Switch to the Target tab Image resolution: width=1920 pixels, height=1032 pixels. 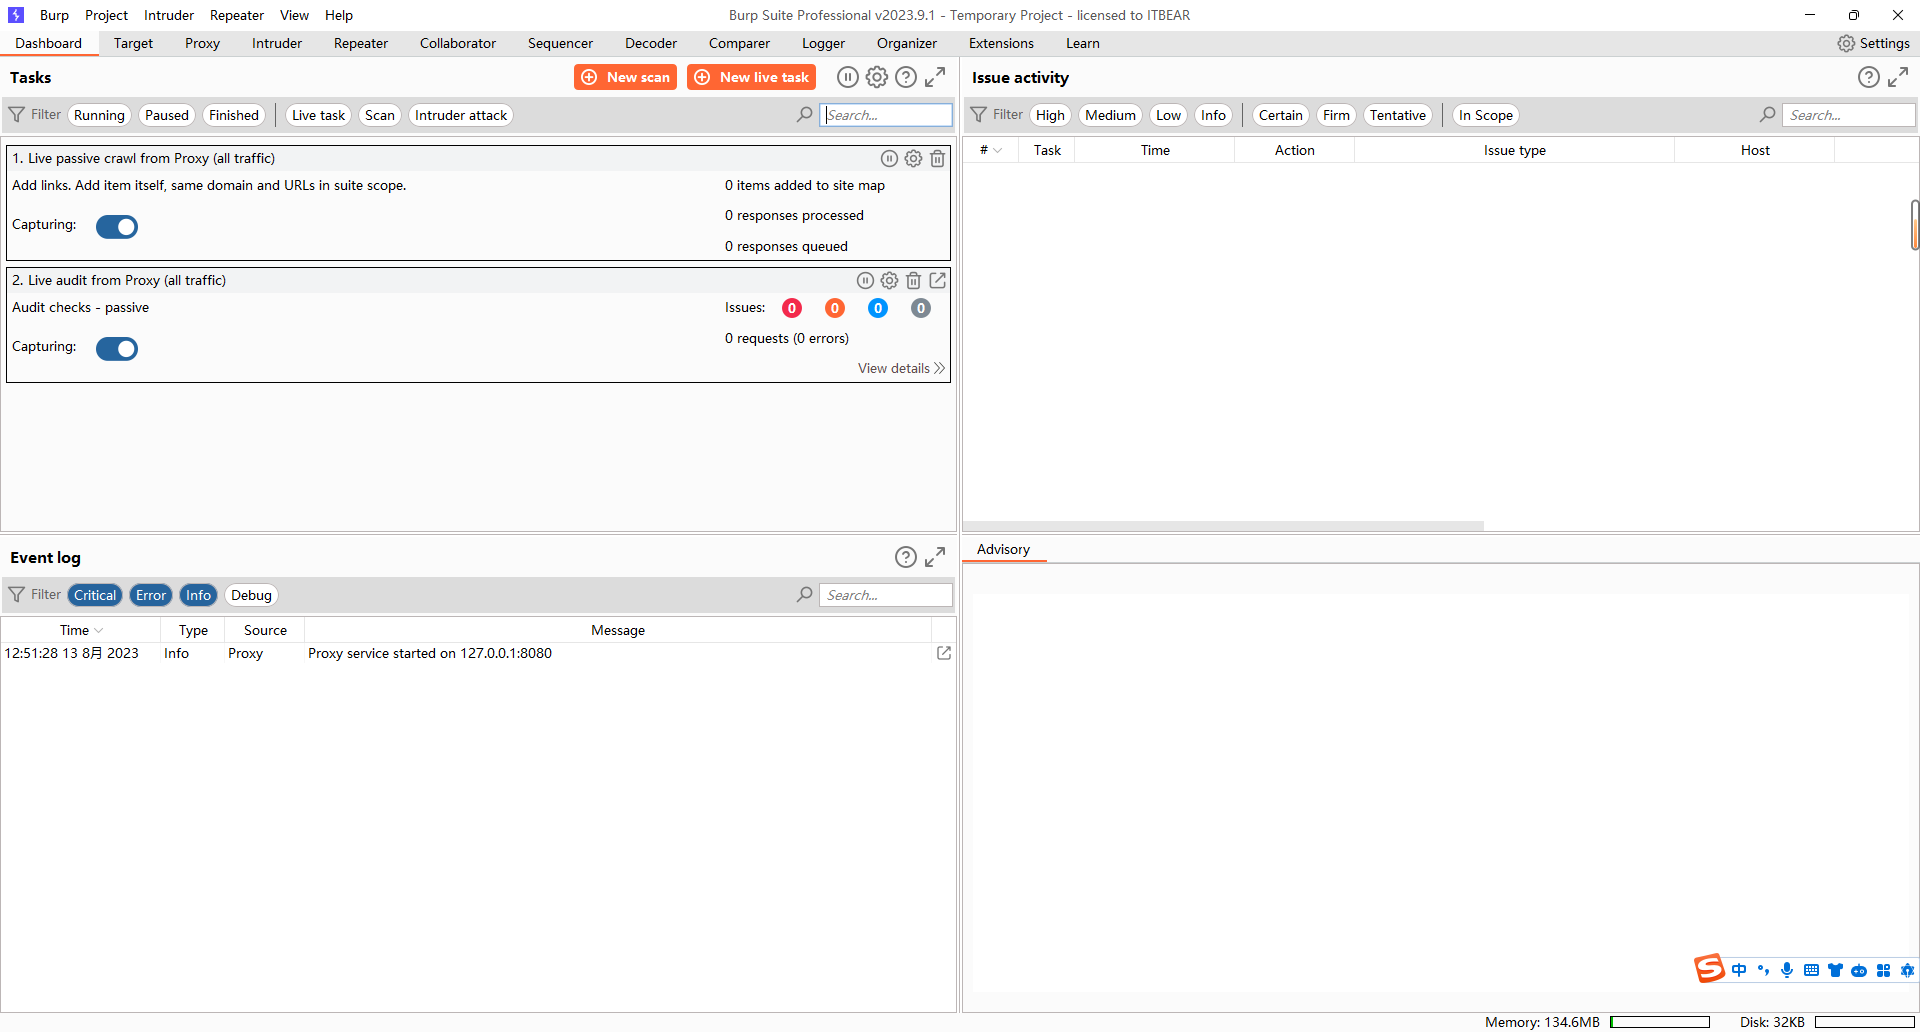(133, 43)
